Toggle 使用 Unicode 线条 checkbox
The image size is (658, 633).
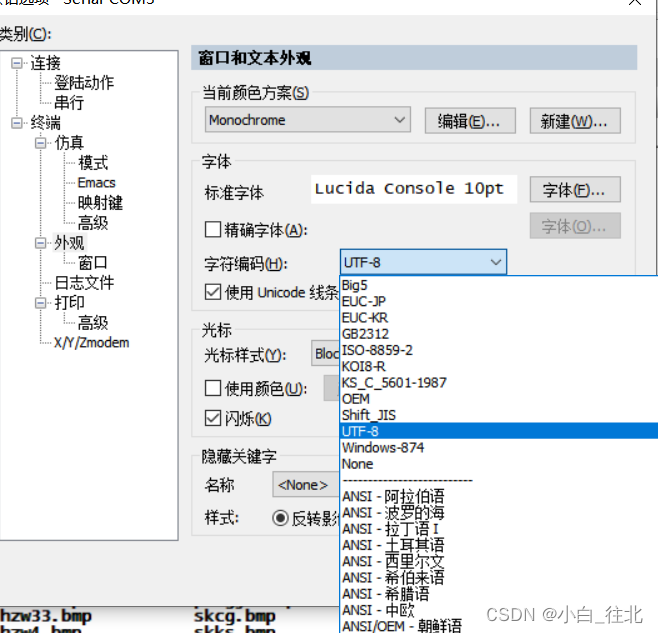click(x=213, y=292)
